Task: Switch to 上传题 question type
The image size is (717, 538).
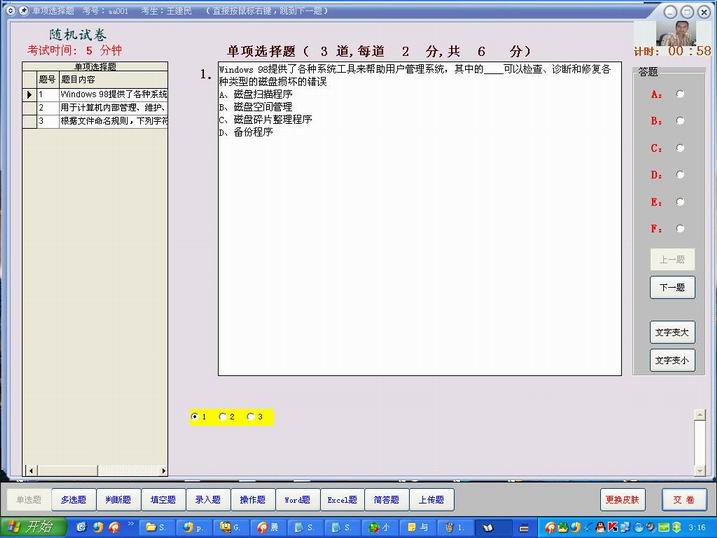Action: point(432,500)
